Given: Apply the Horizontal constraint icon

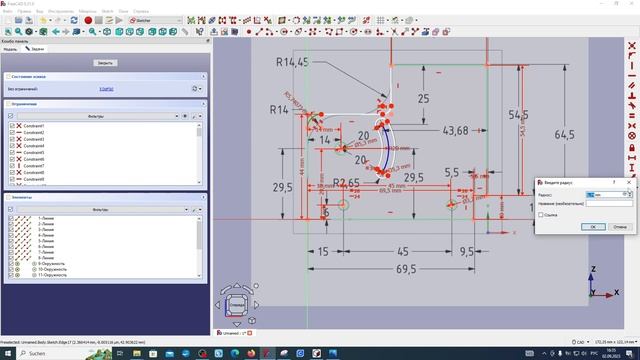Looking at the screenshot, I should coord(632,76).
